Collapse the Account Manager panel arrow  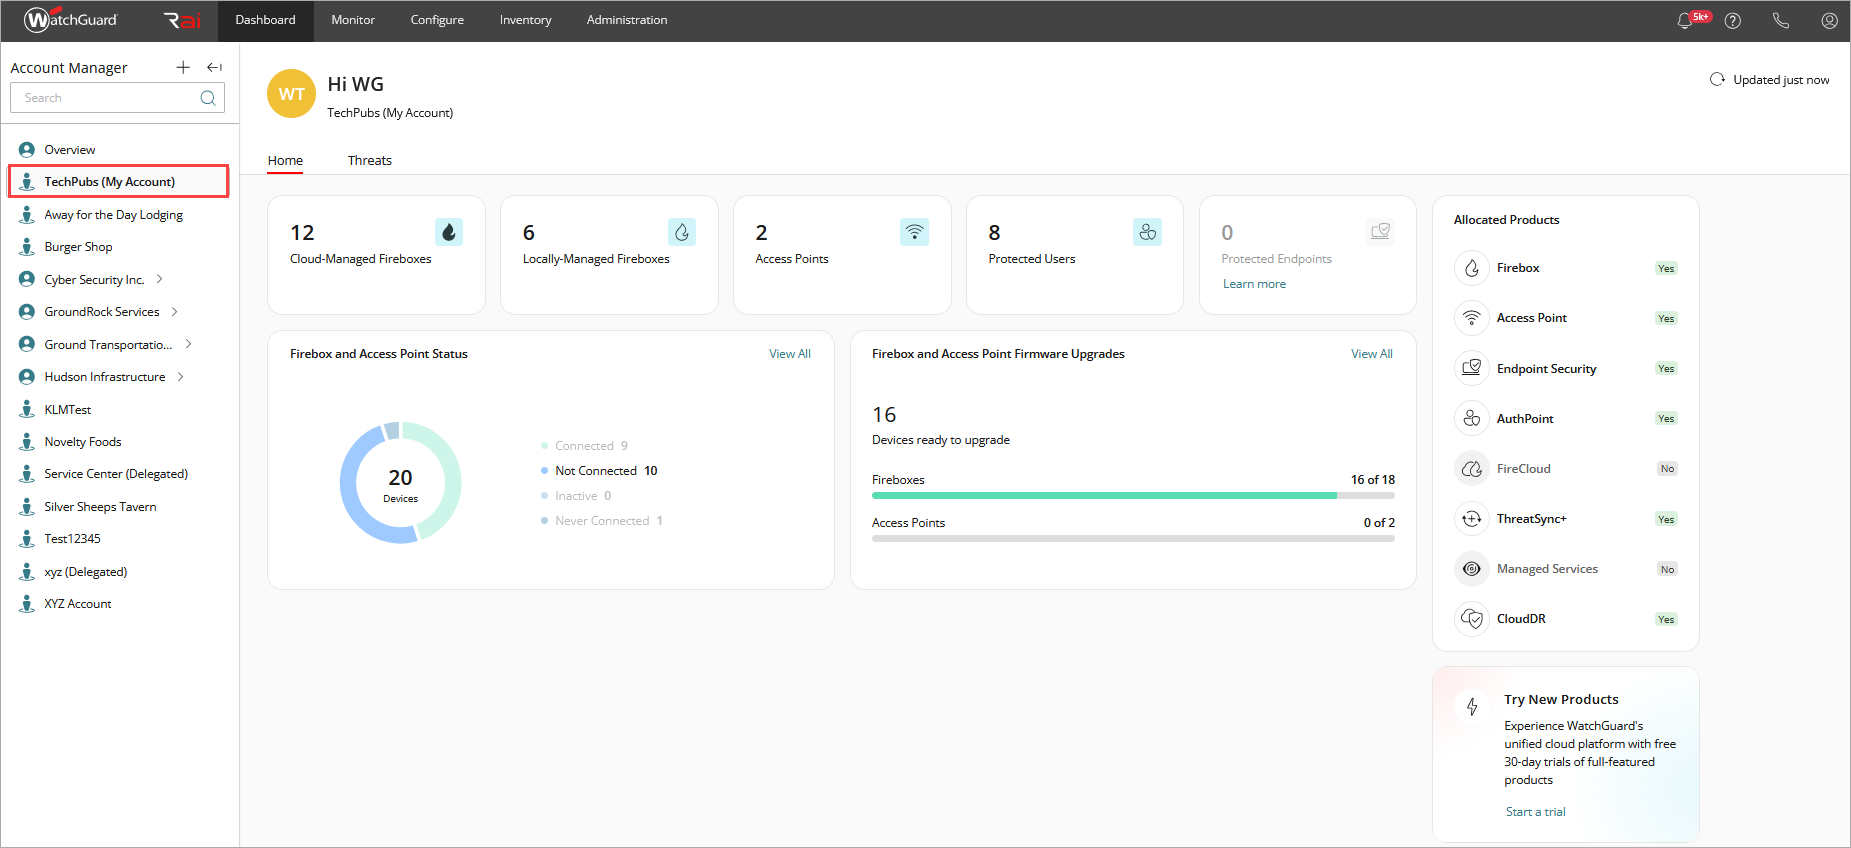click(x=214, y=67)
